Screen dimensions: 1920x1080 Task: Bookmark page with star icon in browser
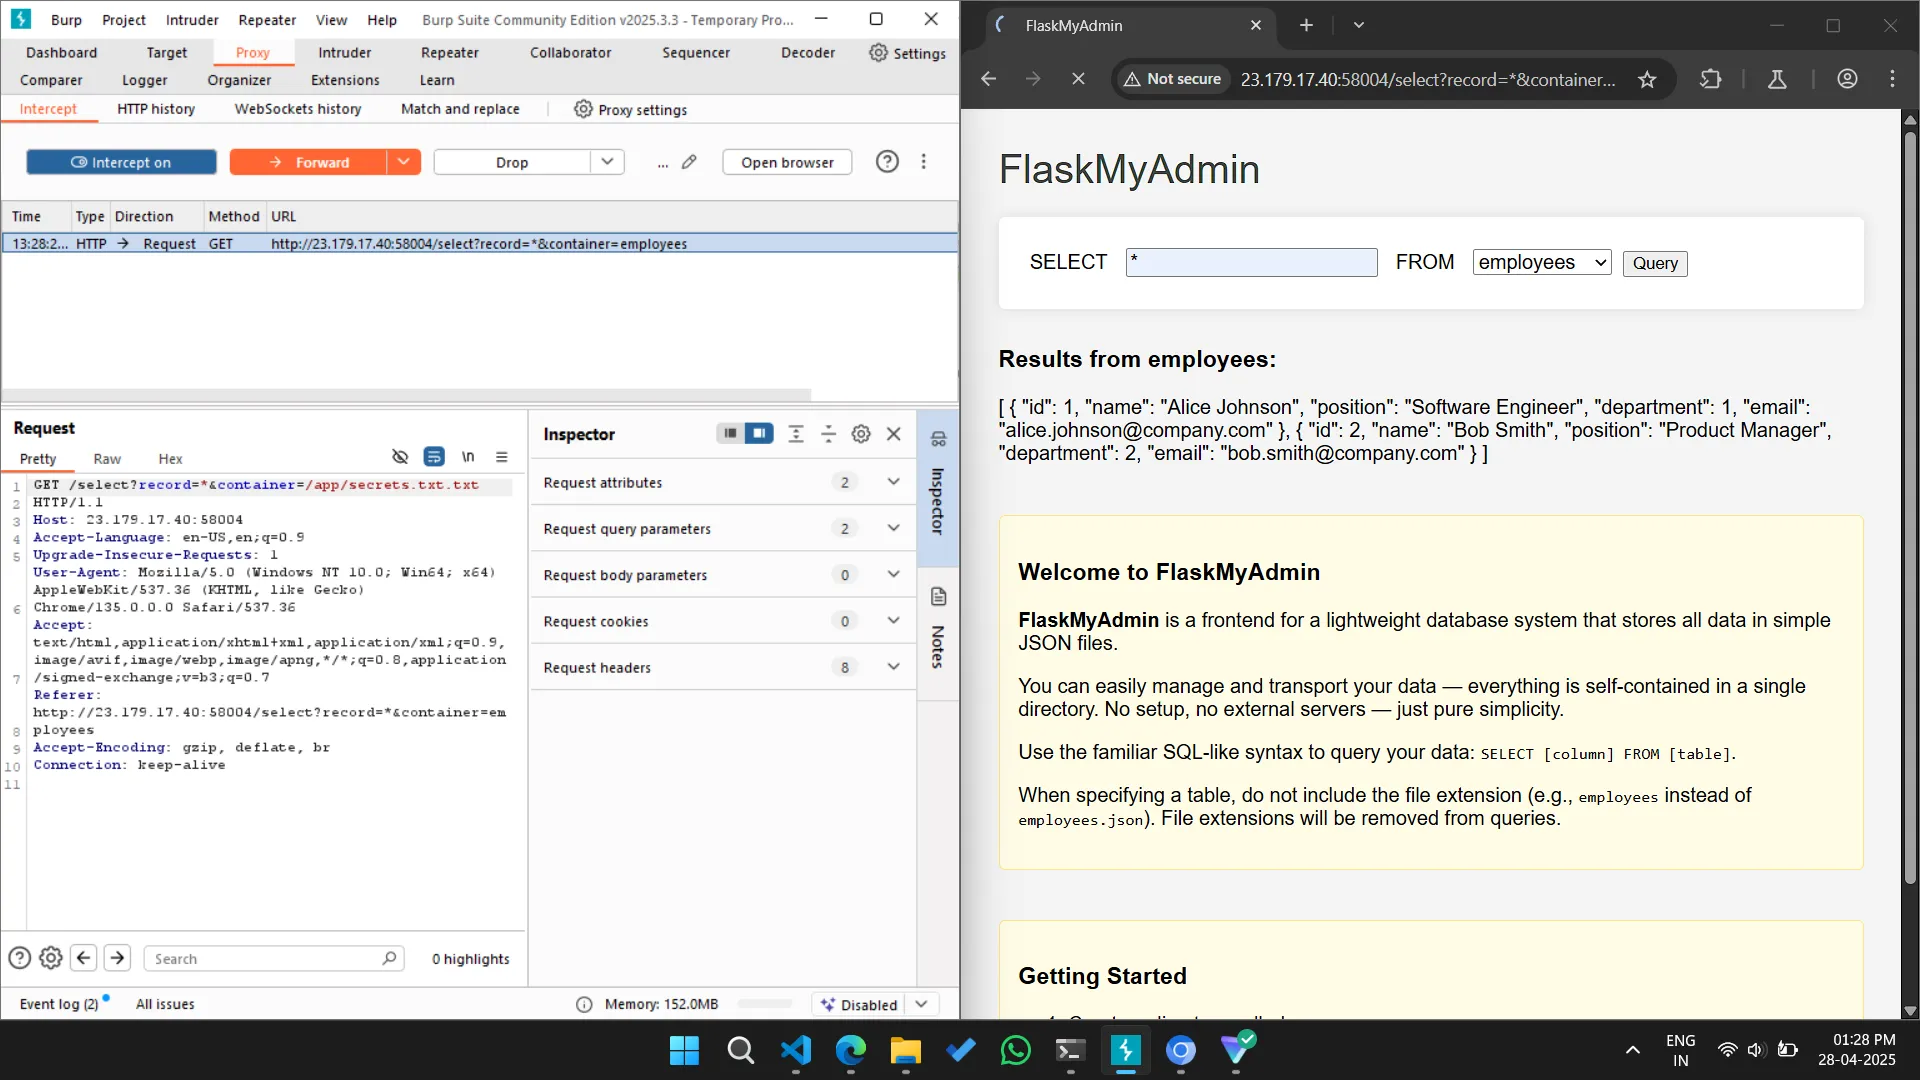point(1647,79)
